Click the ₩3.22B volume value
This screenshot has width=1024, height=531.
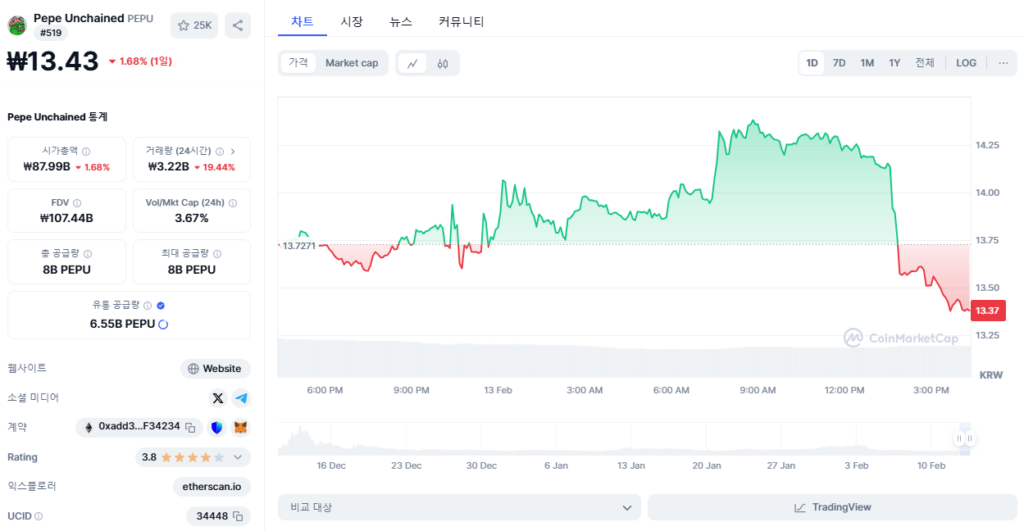tap(168, 167)
